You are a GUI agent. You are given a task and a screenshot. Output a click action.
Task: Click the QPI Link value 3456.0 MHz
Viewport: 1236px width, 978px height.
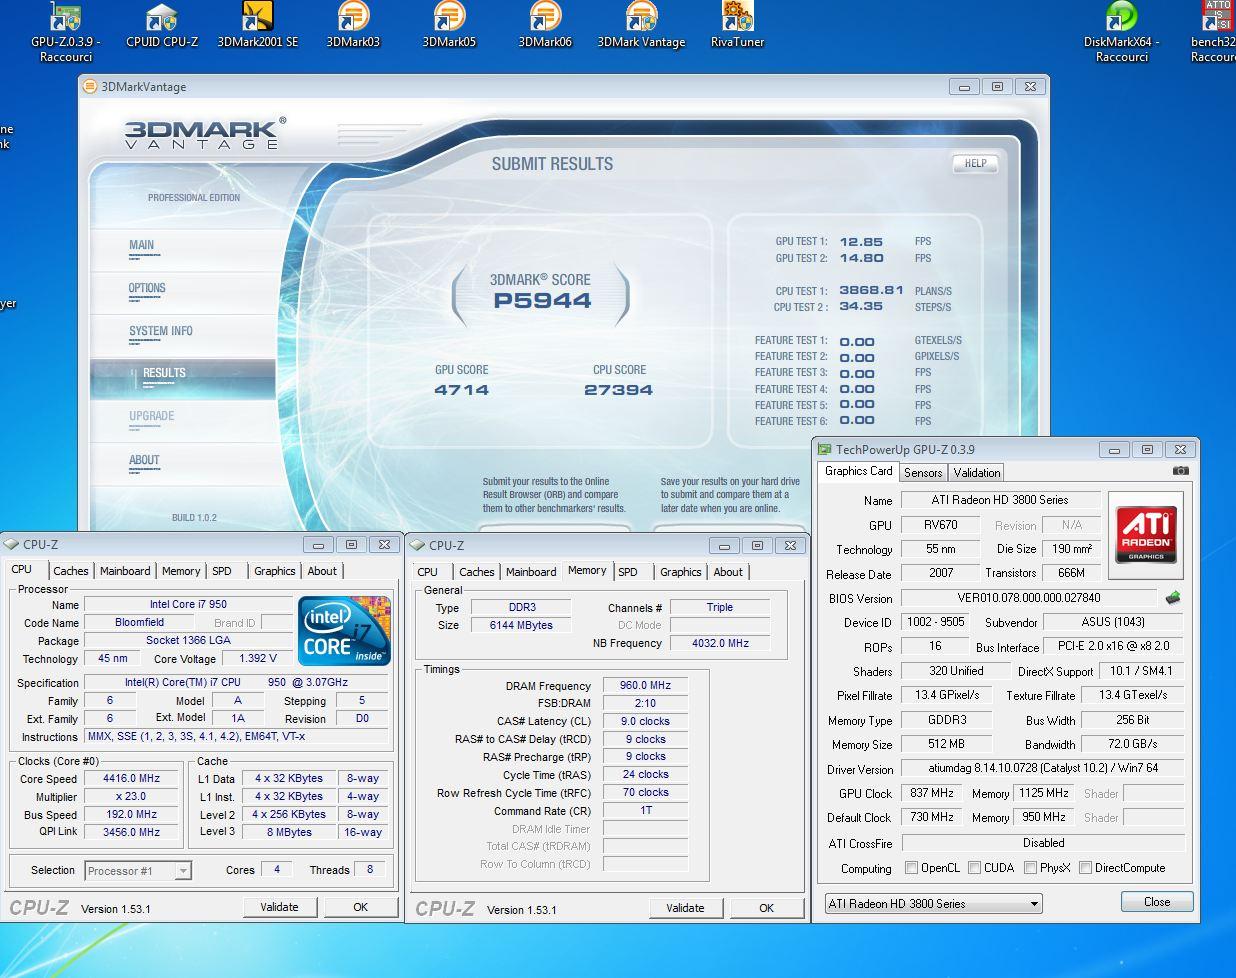click(131, 832)
